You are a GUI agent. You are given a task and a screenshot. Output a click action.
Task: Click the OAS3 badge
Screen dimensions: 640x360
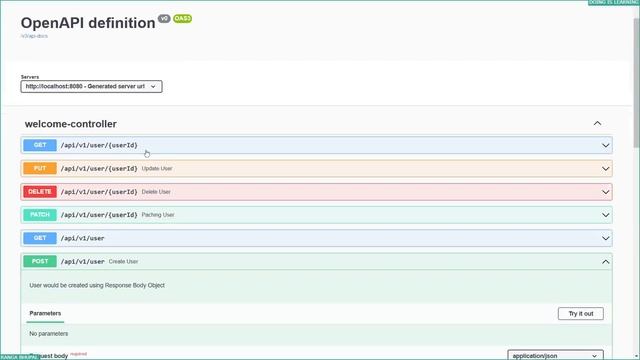182,18
